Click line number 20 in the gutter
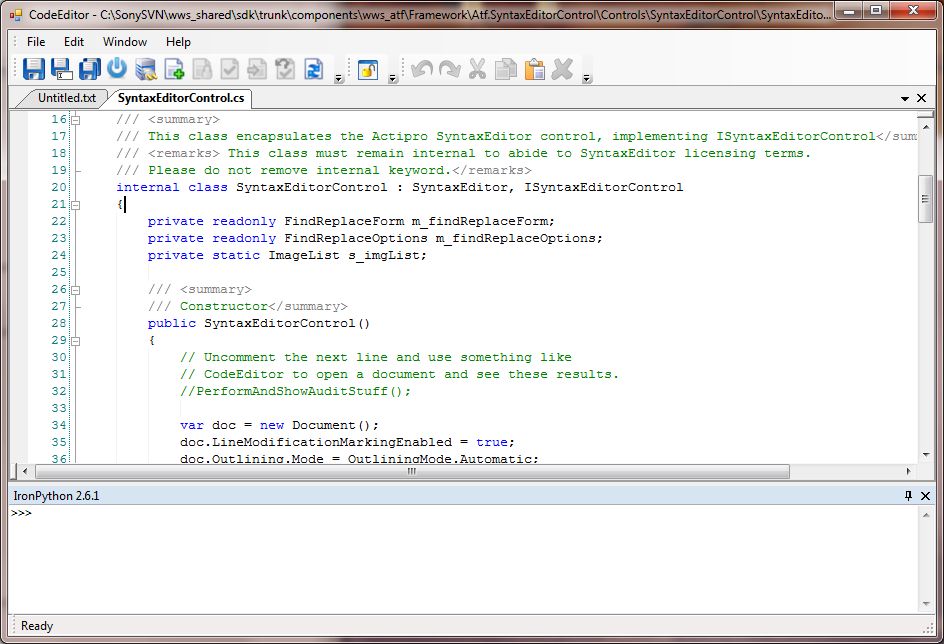The height and width of the screenshot is (644, 944). (59, 187)
